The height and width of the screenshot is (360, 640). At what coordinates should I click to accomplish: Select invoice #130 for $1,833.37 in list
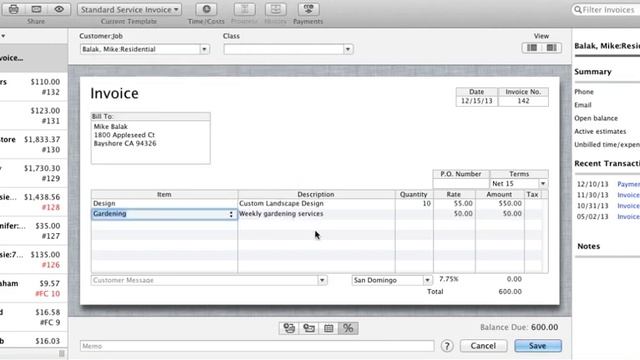point(33,144)
